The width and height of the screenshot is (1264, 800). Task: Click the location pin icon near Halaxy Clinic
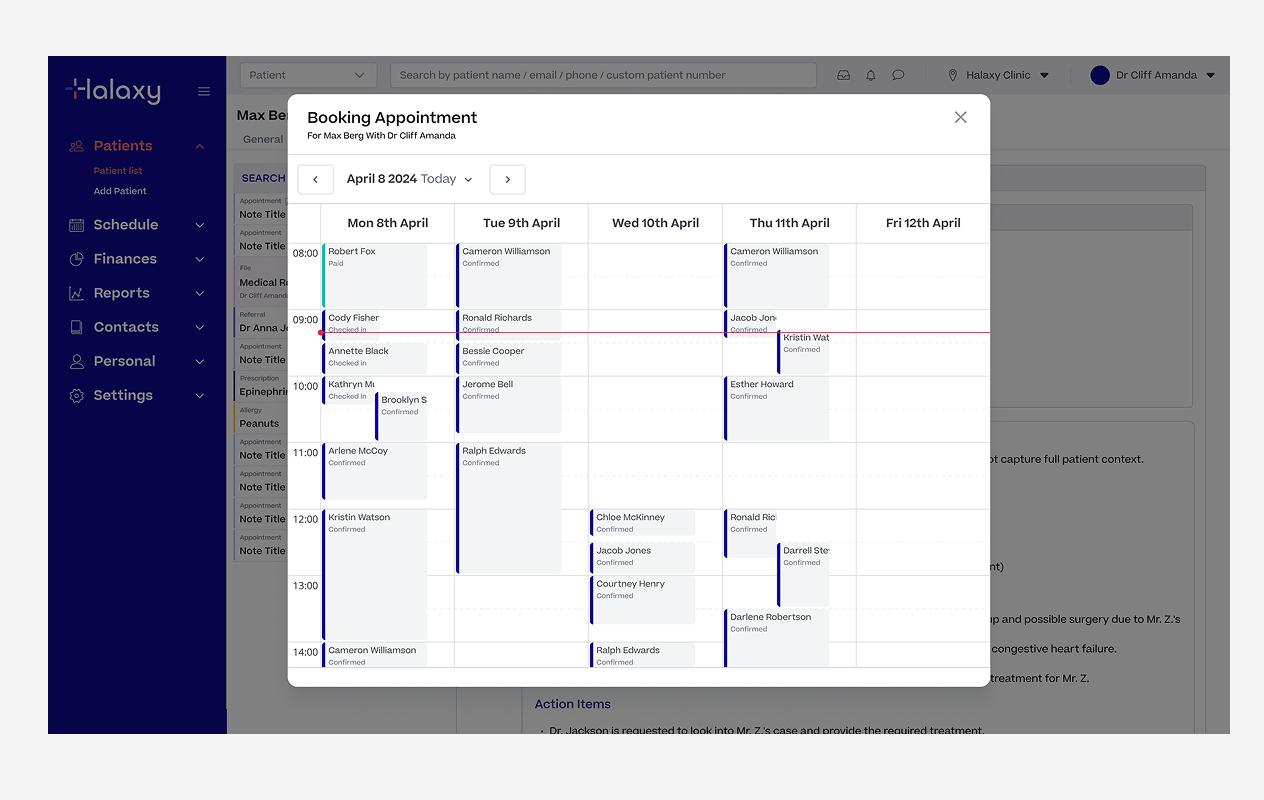[x=953, y=75]
